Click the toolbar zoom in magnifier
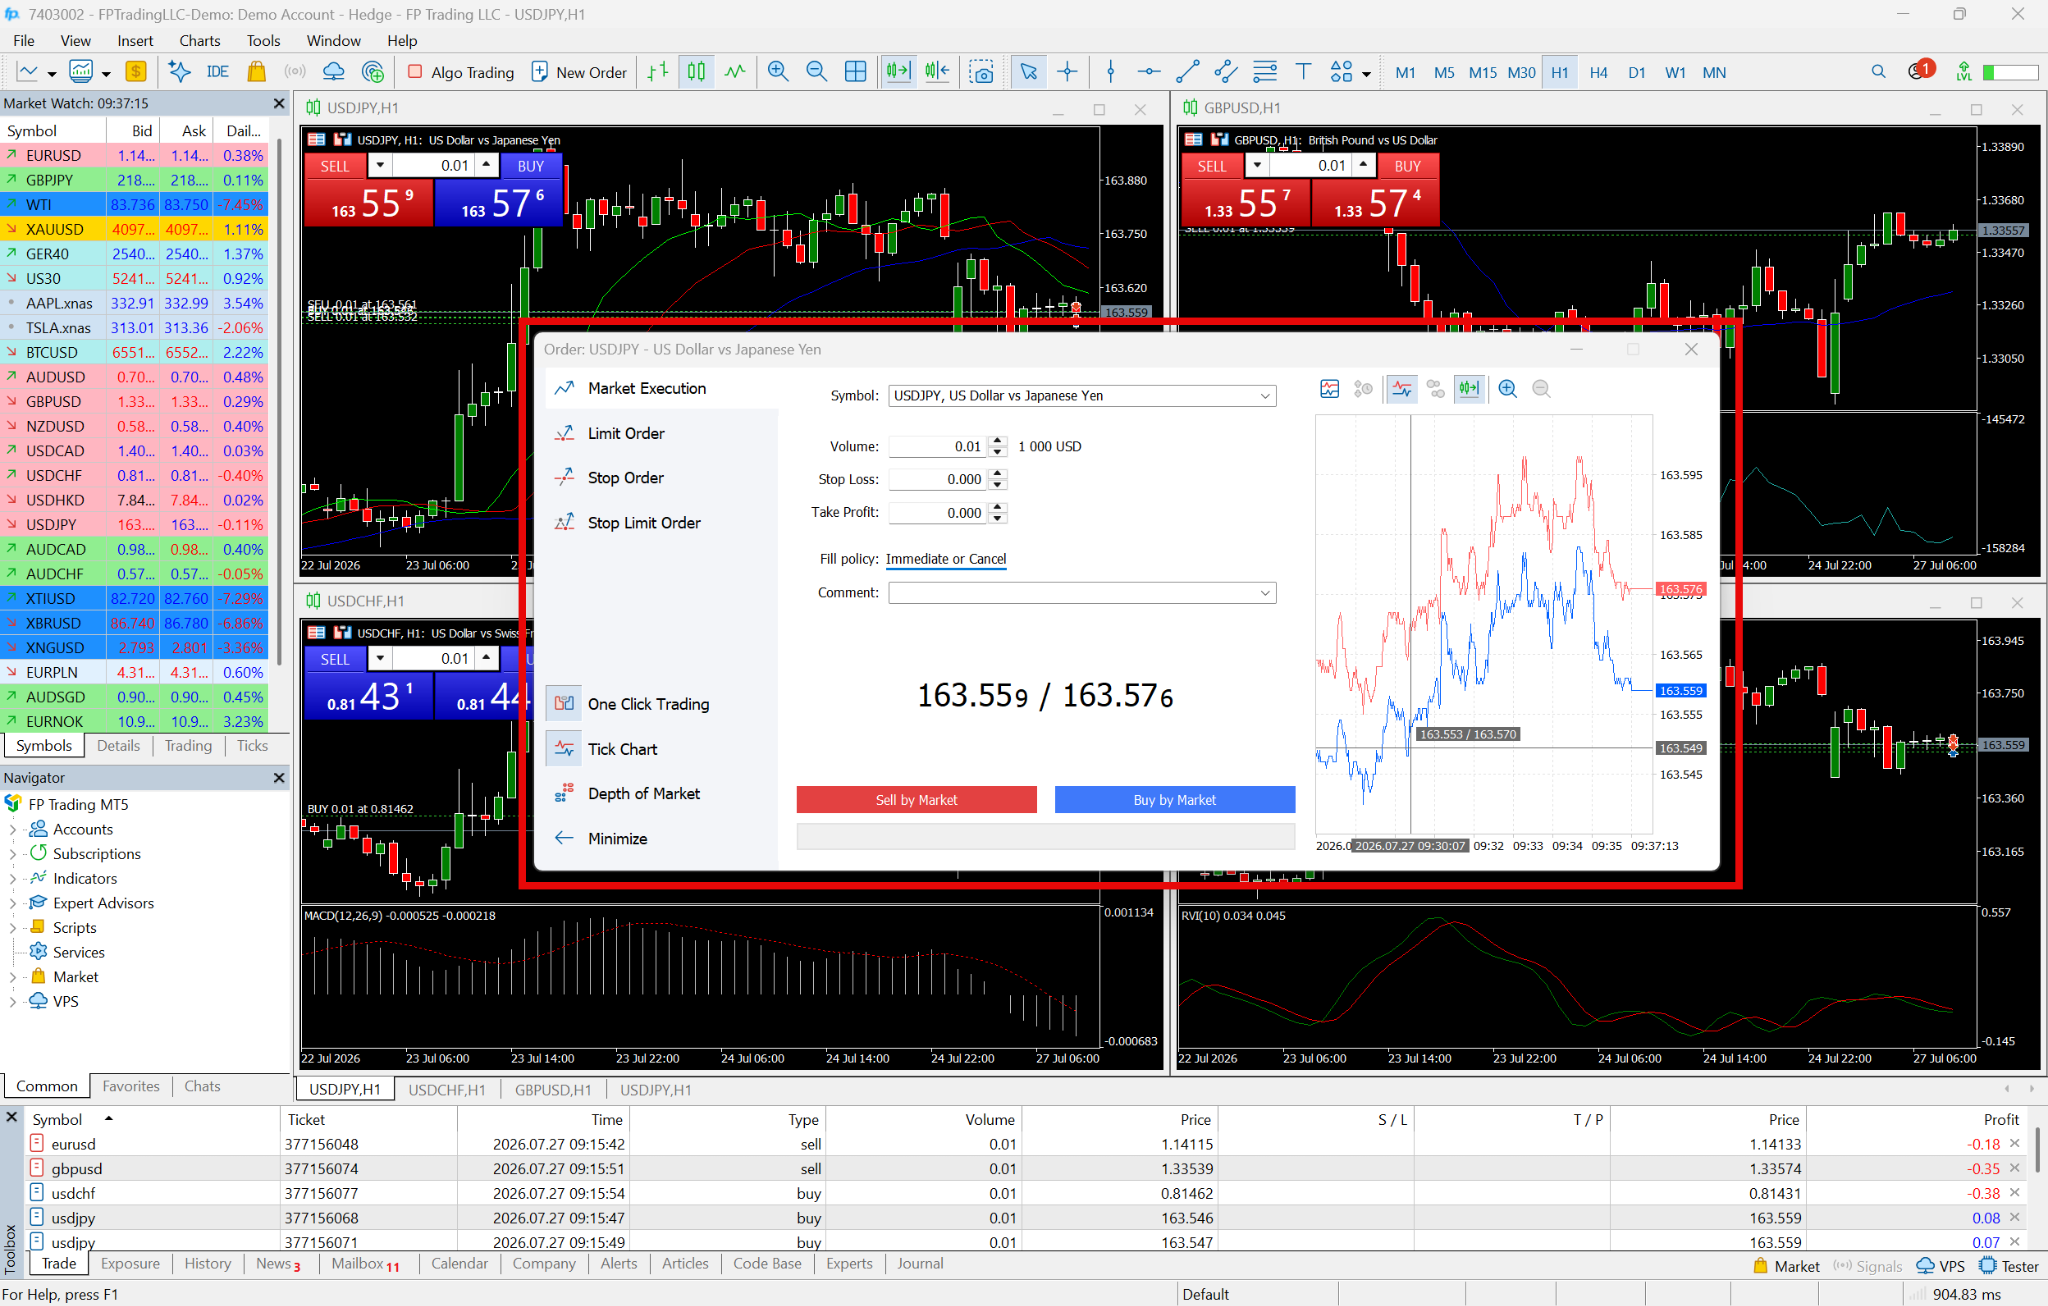 778,72
